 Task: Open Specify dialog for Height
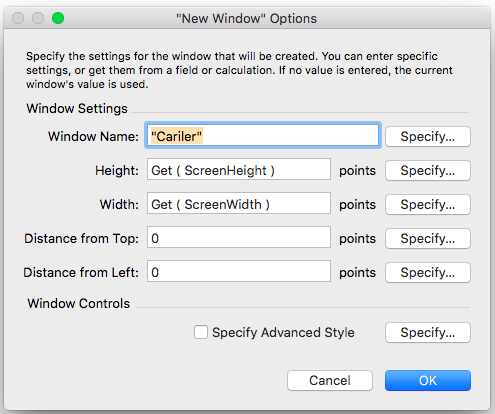point(428,170)
